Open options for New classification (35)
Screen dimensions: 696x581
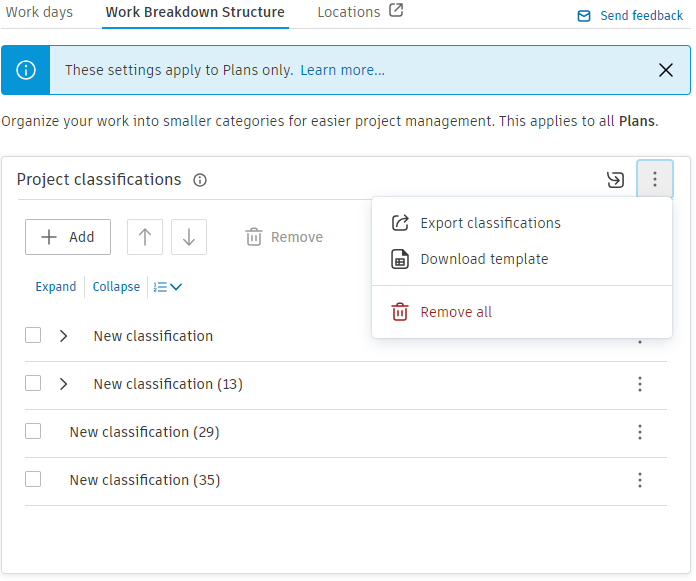click(x=640, y=480)
